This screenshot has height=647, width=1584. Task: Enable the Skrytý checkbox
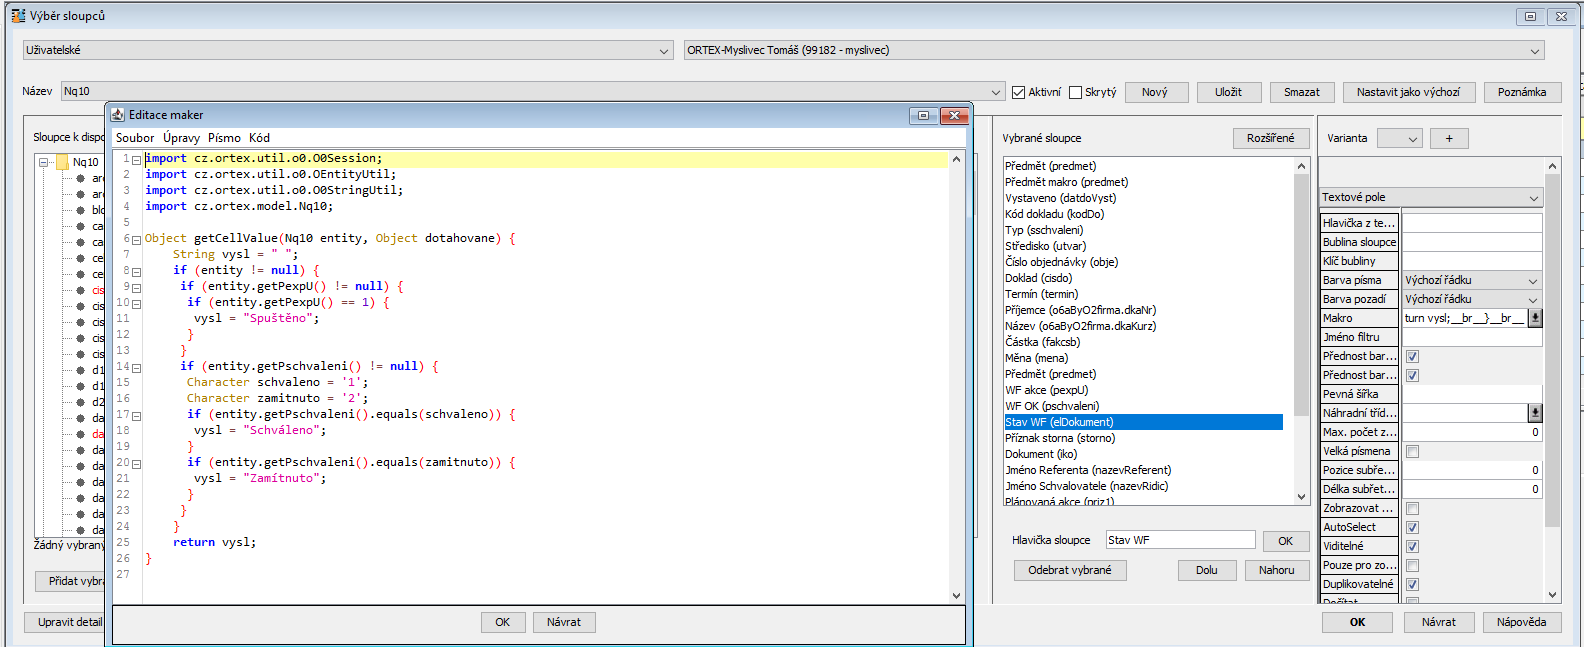click(1076, 92)
